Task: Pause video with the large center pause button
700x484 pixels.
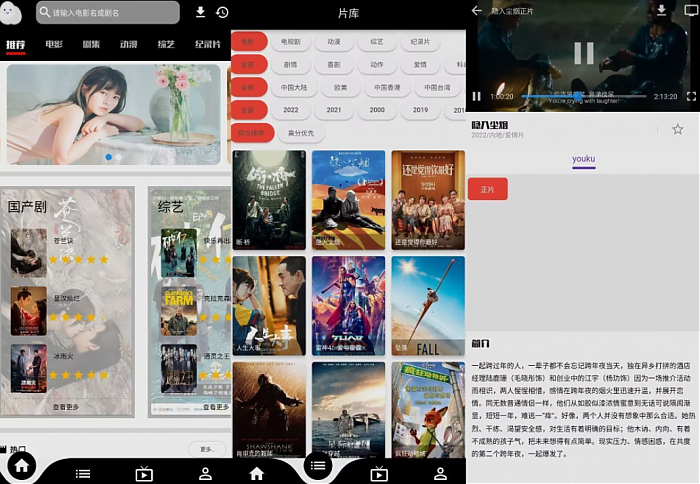Action: (x=583, y=53)
